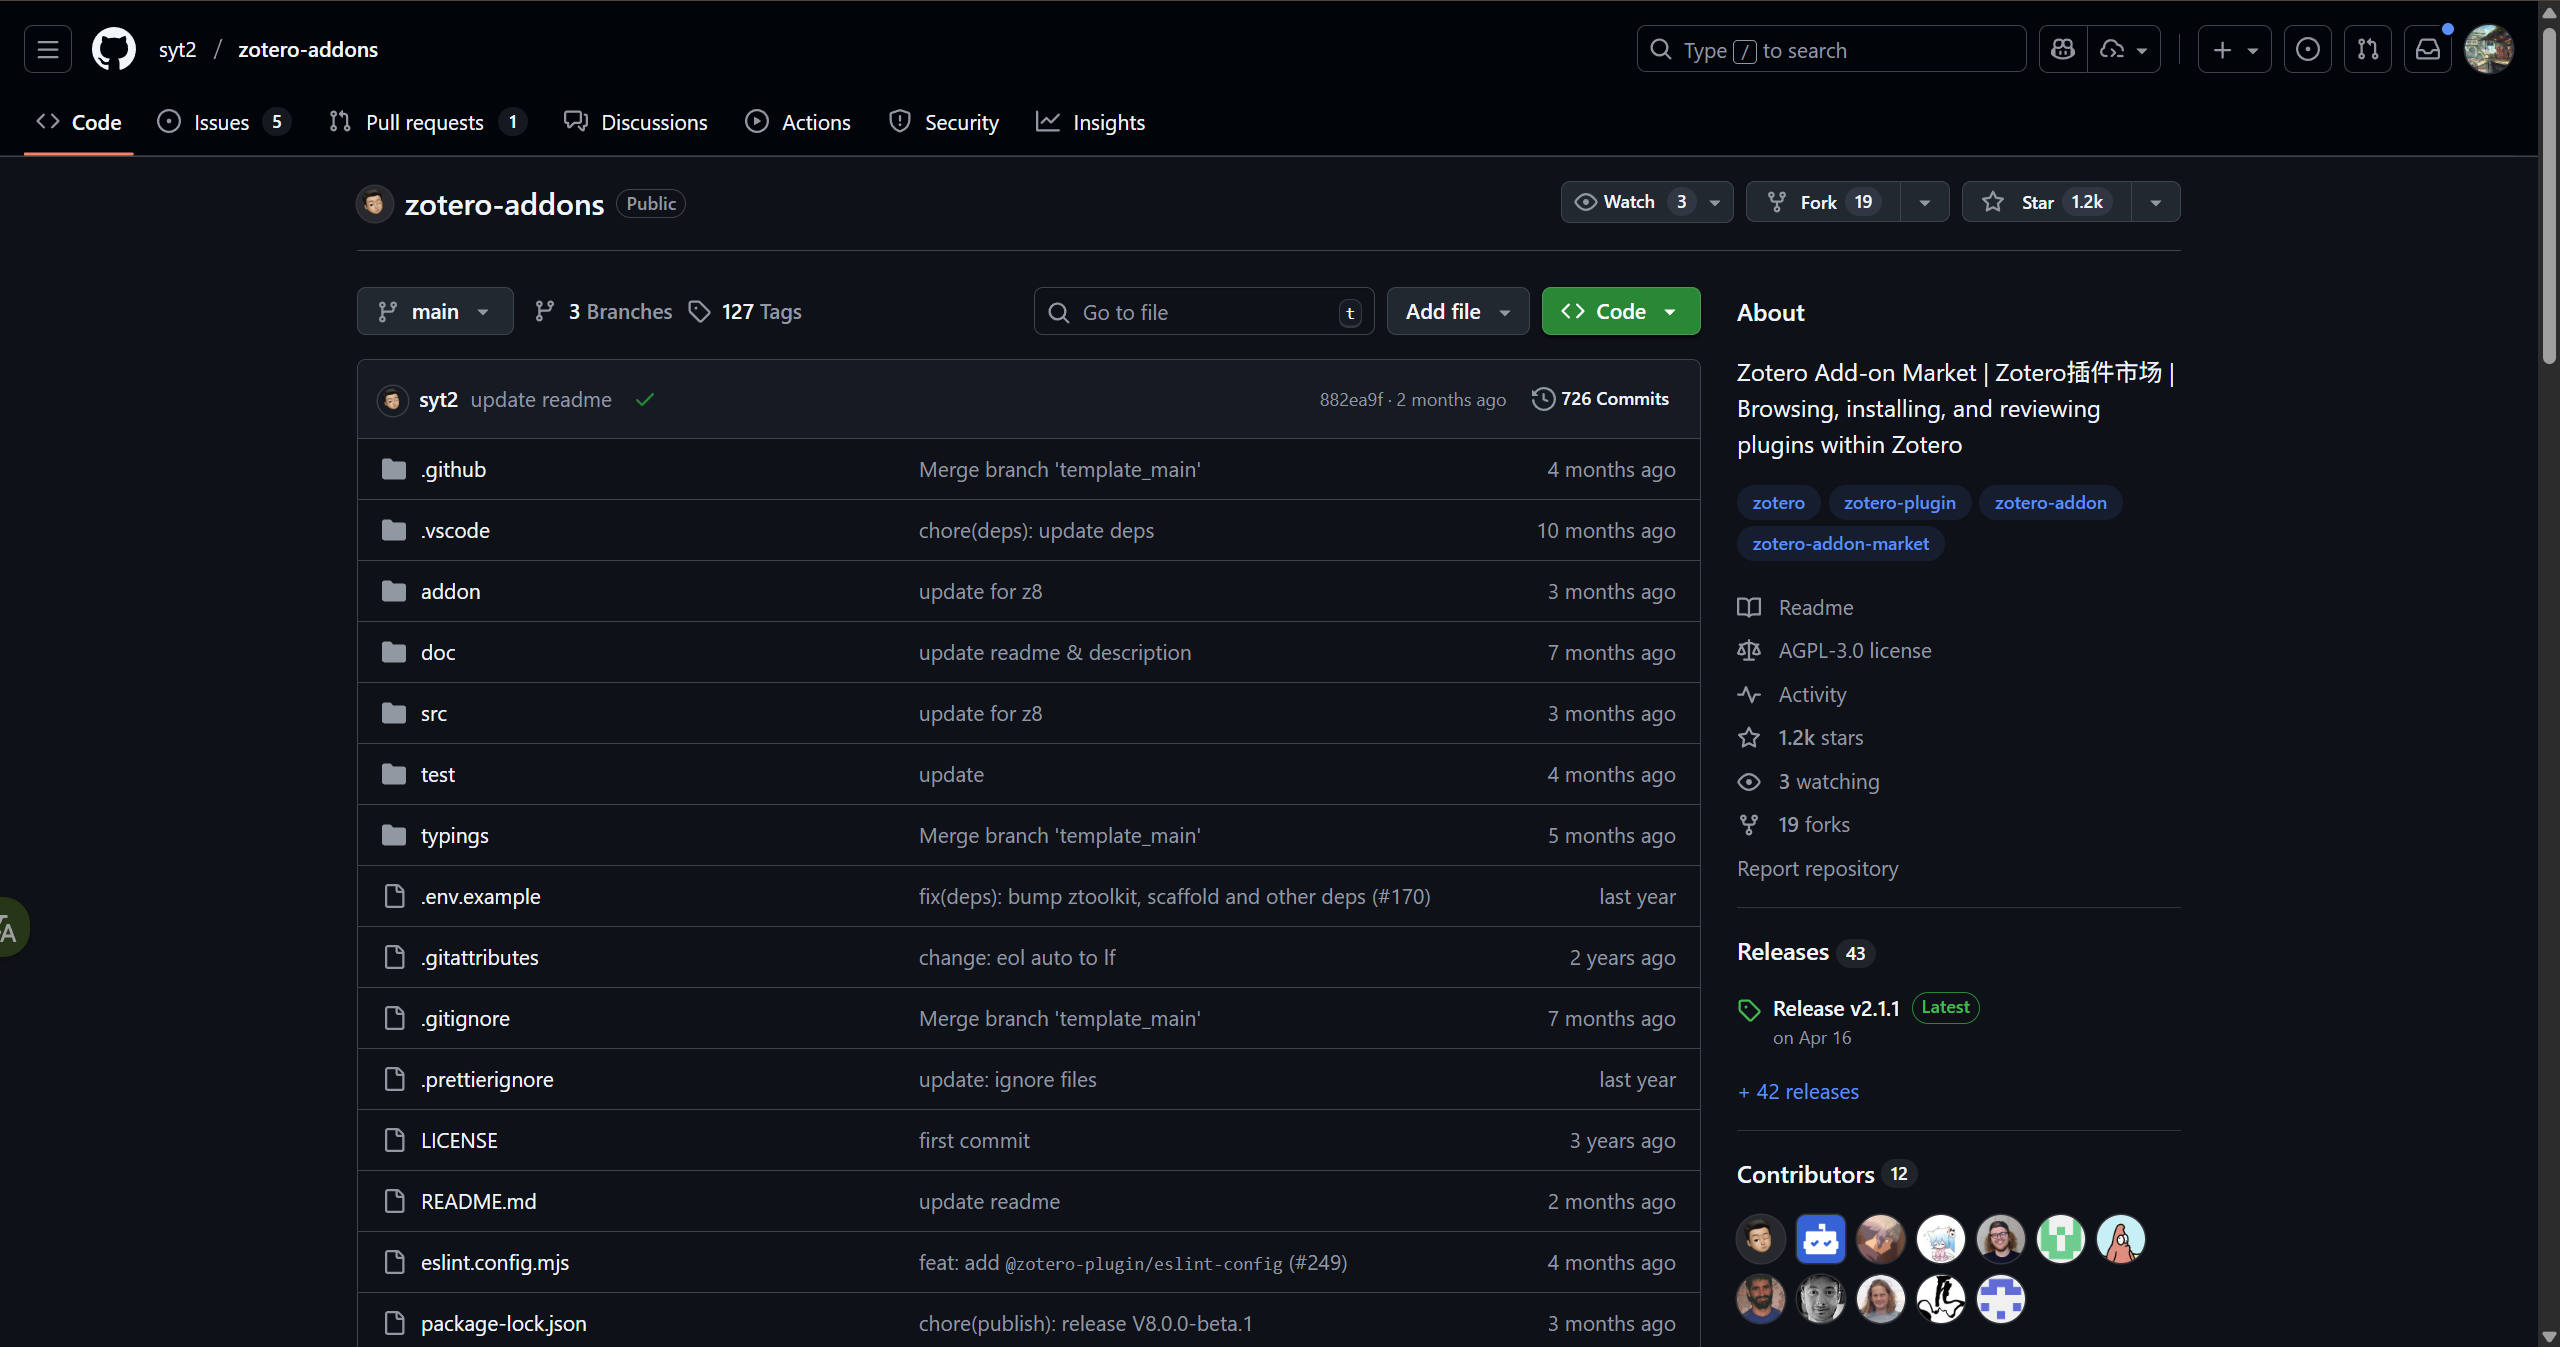Expand the main branch selector
The width and height of the screenshot is (2560, 1347).
coord(435,312)
